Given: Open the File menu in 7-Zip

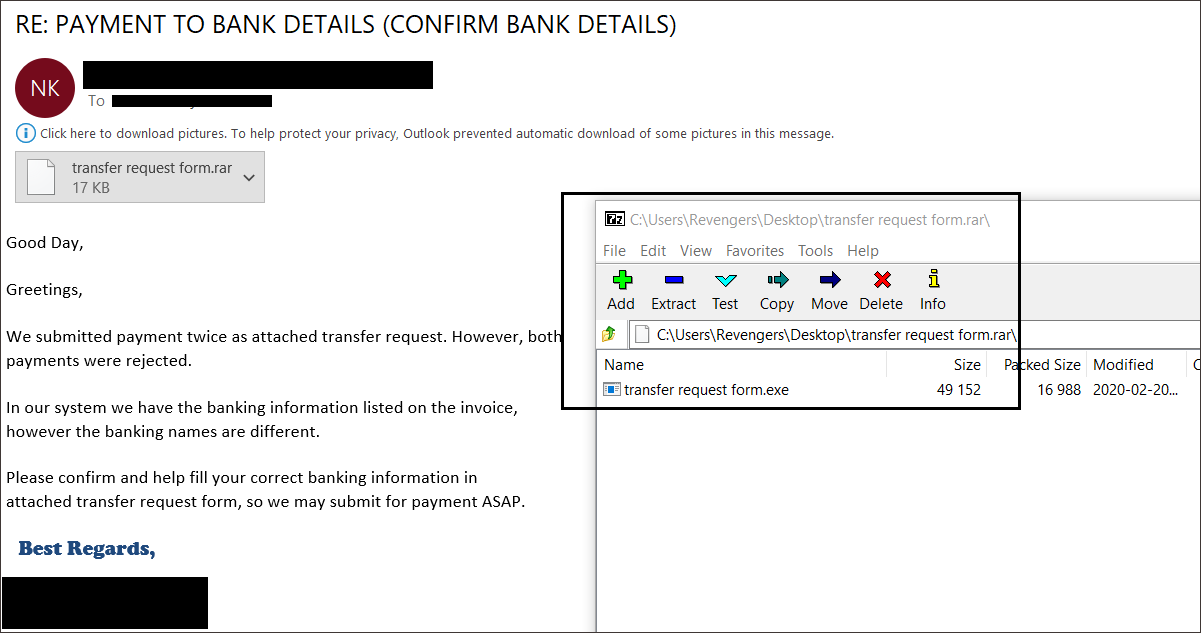Looking at the screenshot, I should [x=614, y=251].
